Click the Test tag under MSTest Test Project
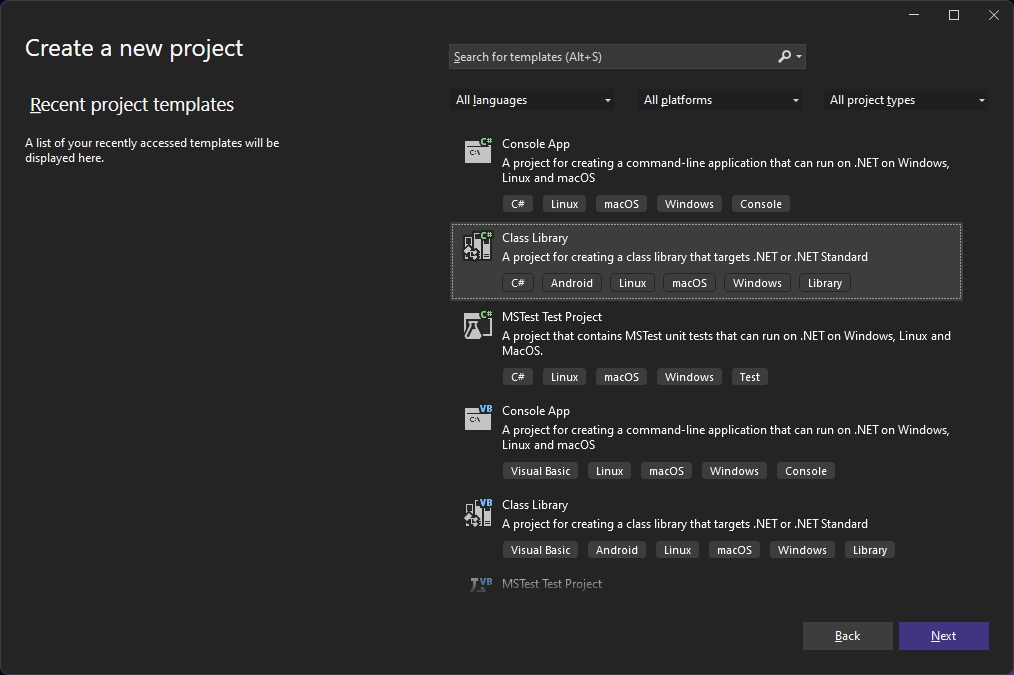Image resolution: width=1014 pixels, height=675 pixels. click(749, 377)
